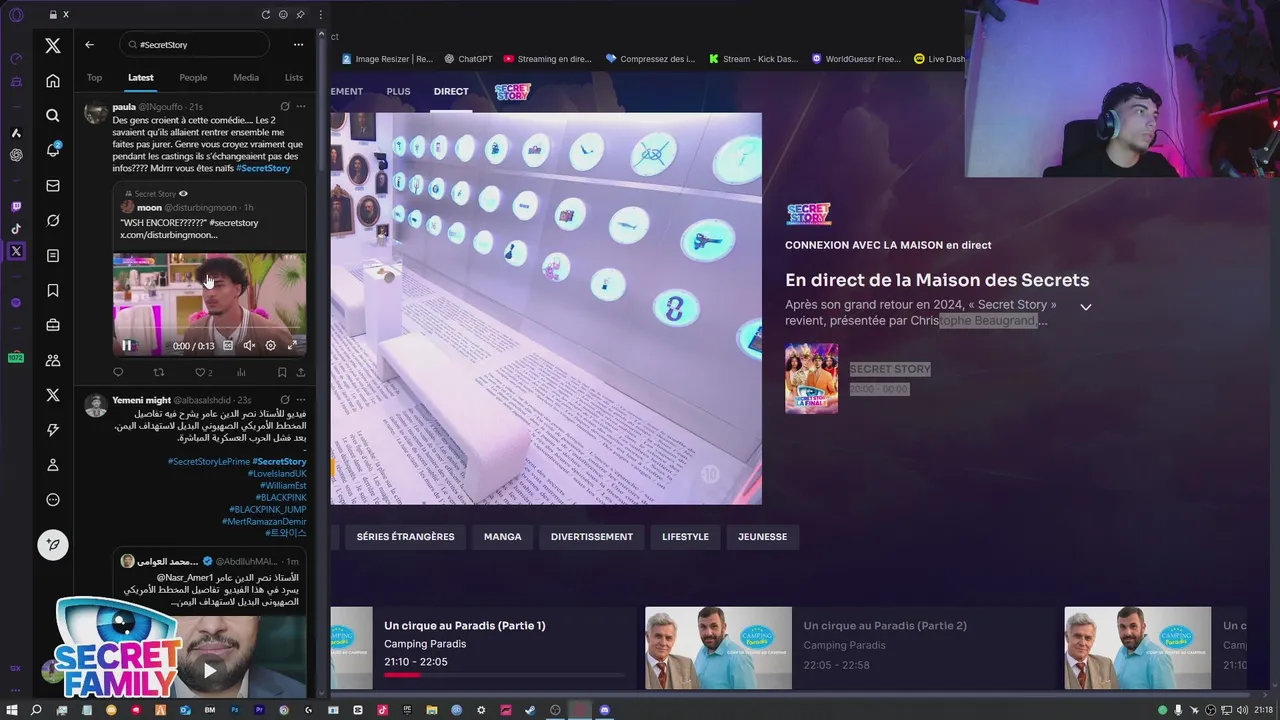The image size is (1280, 720).
Task: Open the Windows Start menu
Action: tap(12, 710)
